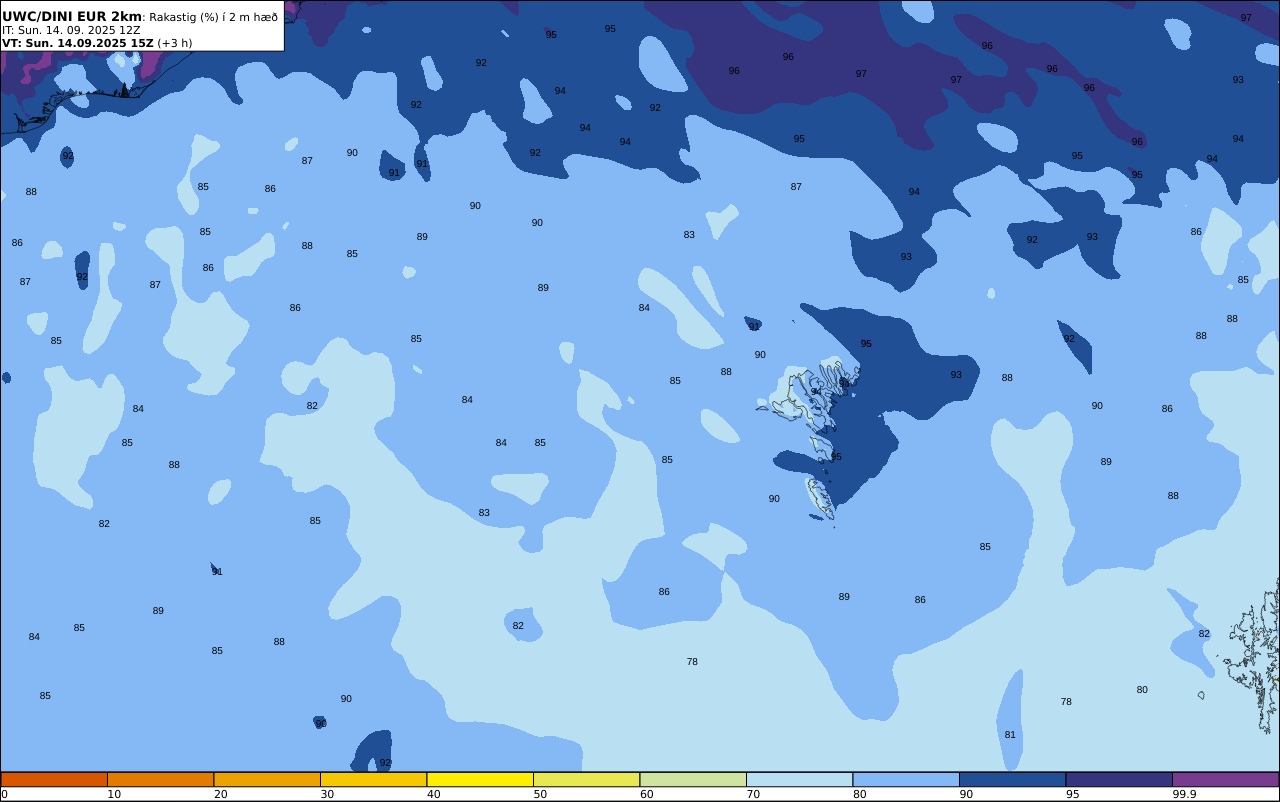The height and width of the screenshot is (802, 1280).
Task: Click the '(+3 h)' forecast offset text
Action: pos(175,43)
